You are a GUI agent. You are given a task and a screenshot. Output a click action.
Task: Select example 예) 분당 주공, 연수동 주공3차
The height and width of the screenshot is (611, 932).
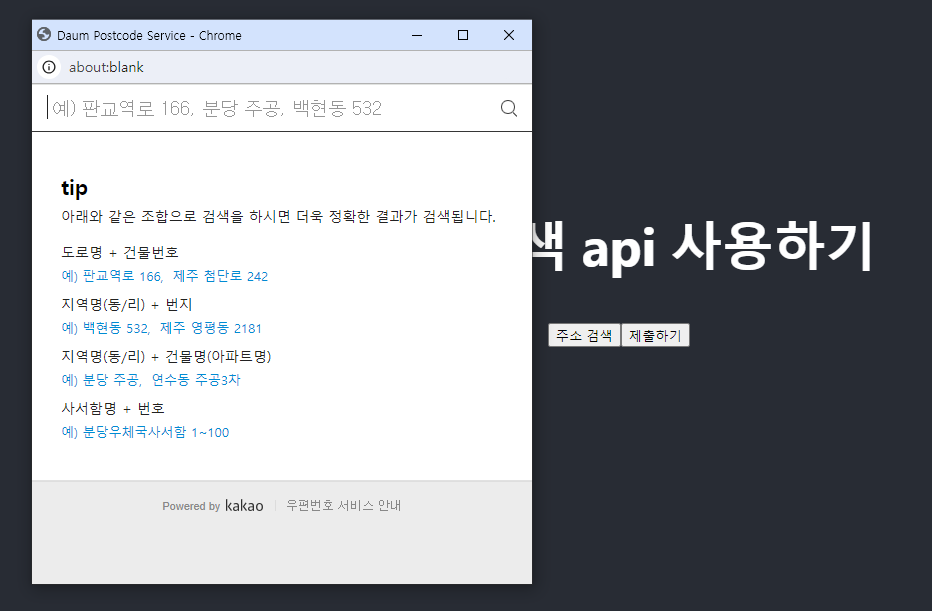click(x=151, y=380)
